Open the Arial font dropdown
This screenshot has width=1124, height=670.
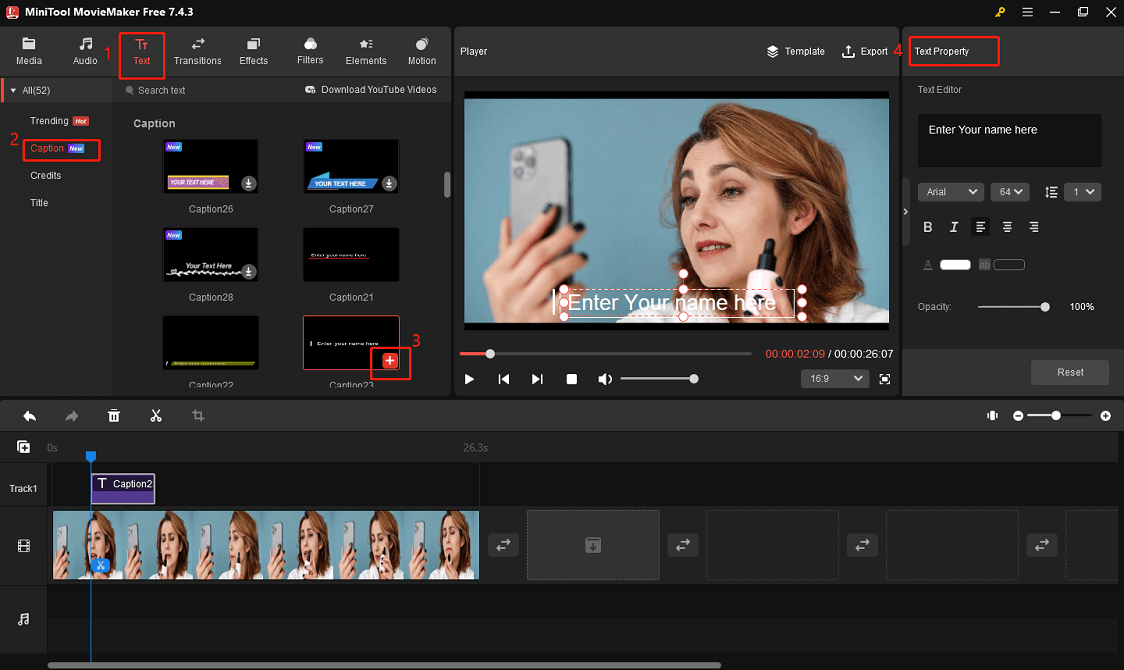coord(951,192)
